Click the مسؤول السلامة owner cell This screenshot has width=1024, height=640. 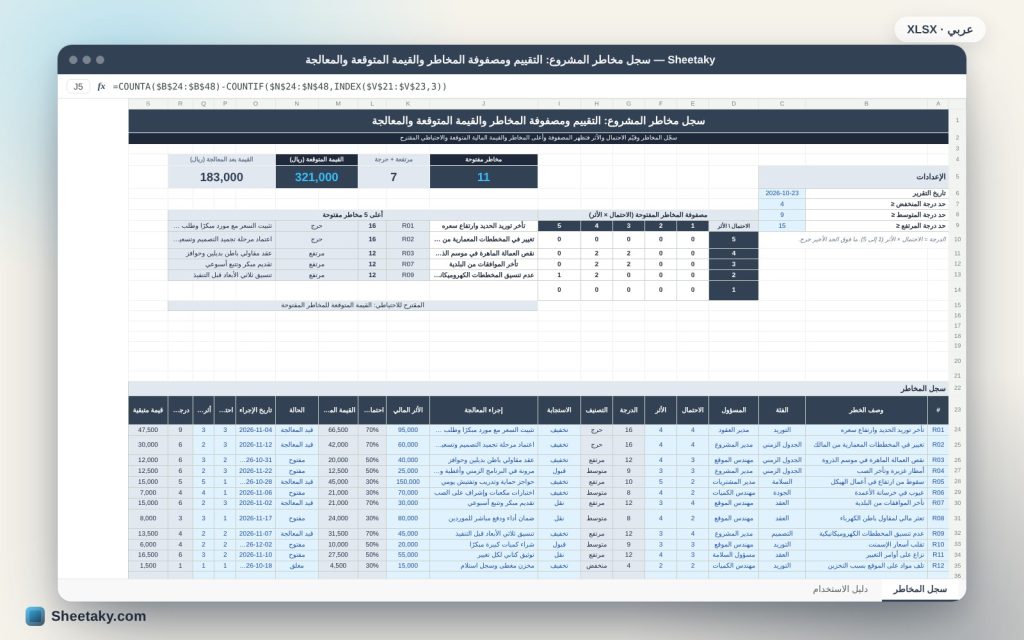point(733,555)
